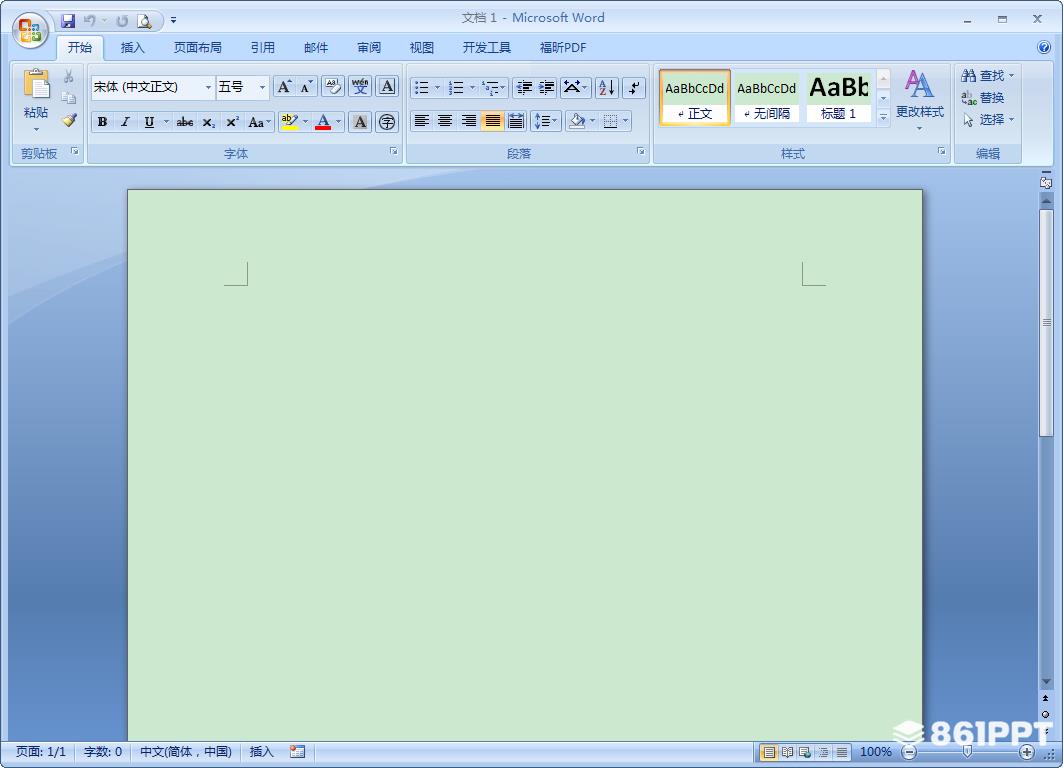Click 替换 to replace text
1063x768 pixels.
pos(982,98)
